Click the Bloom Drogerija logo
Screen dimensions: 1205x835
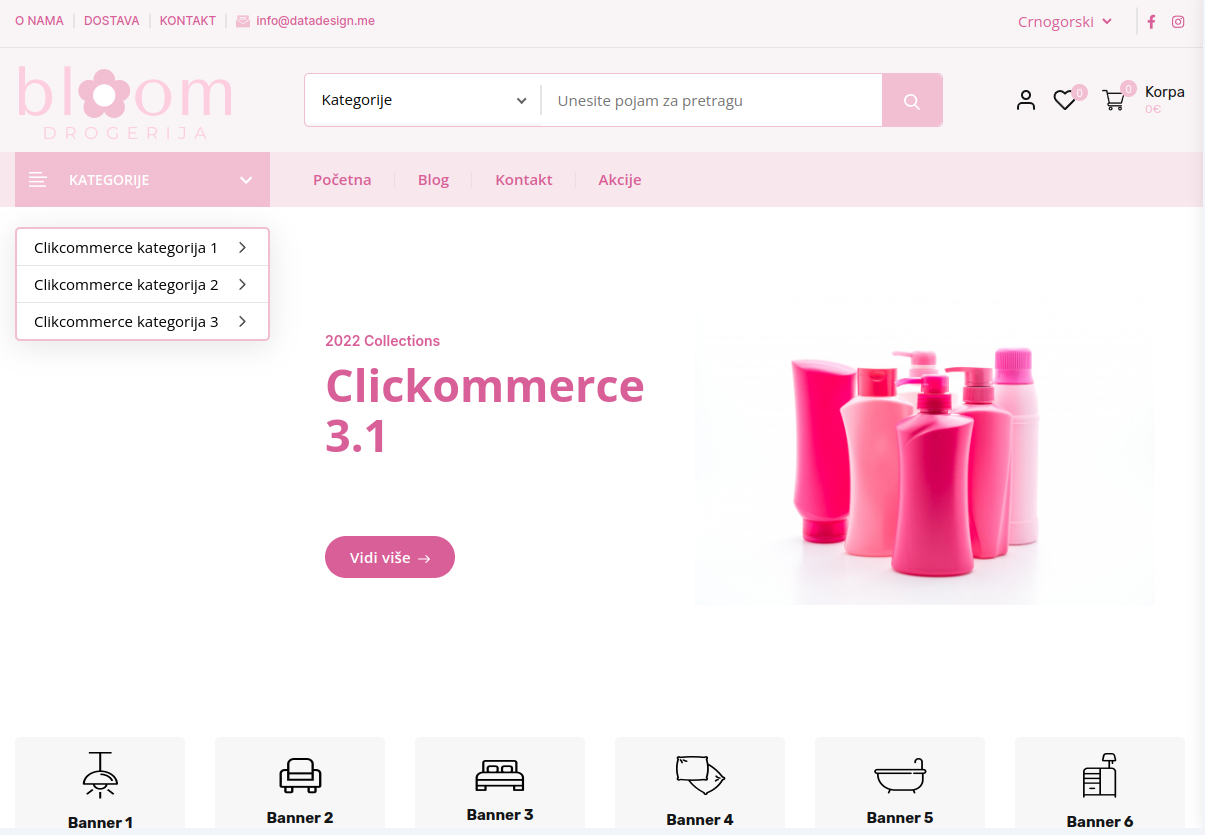pos(124,102)
